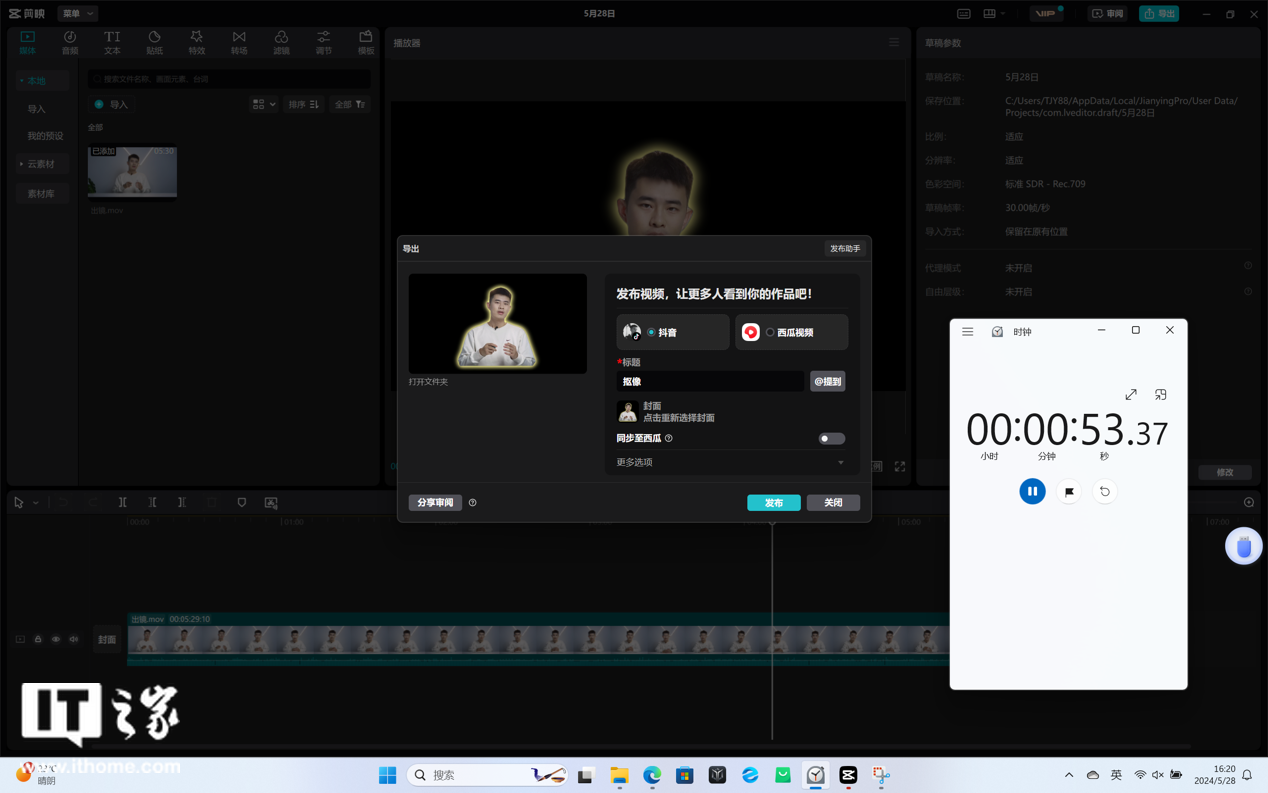
Task: Switch to the 转场 transitions tab
Action: click(x=239, y=42)
